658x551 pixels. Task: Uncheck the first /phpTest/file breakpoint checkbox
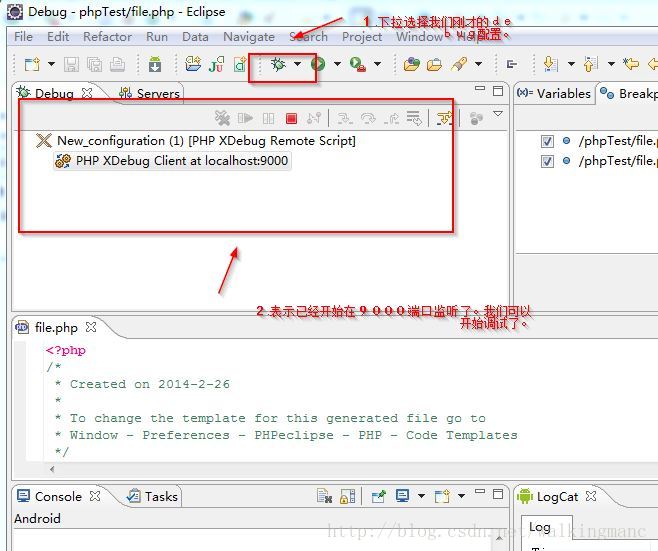tap(547, 141)
